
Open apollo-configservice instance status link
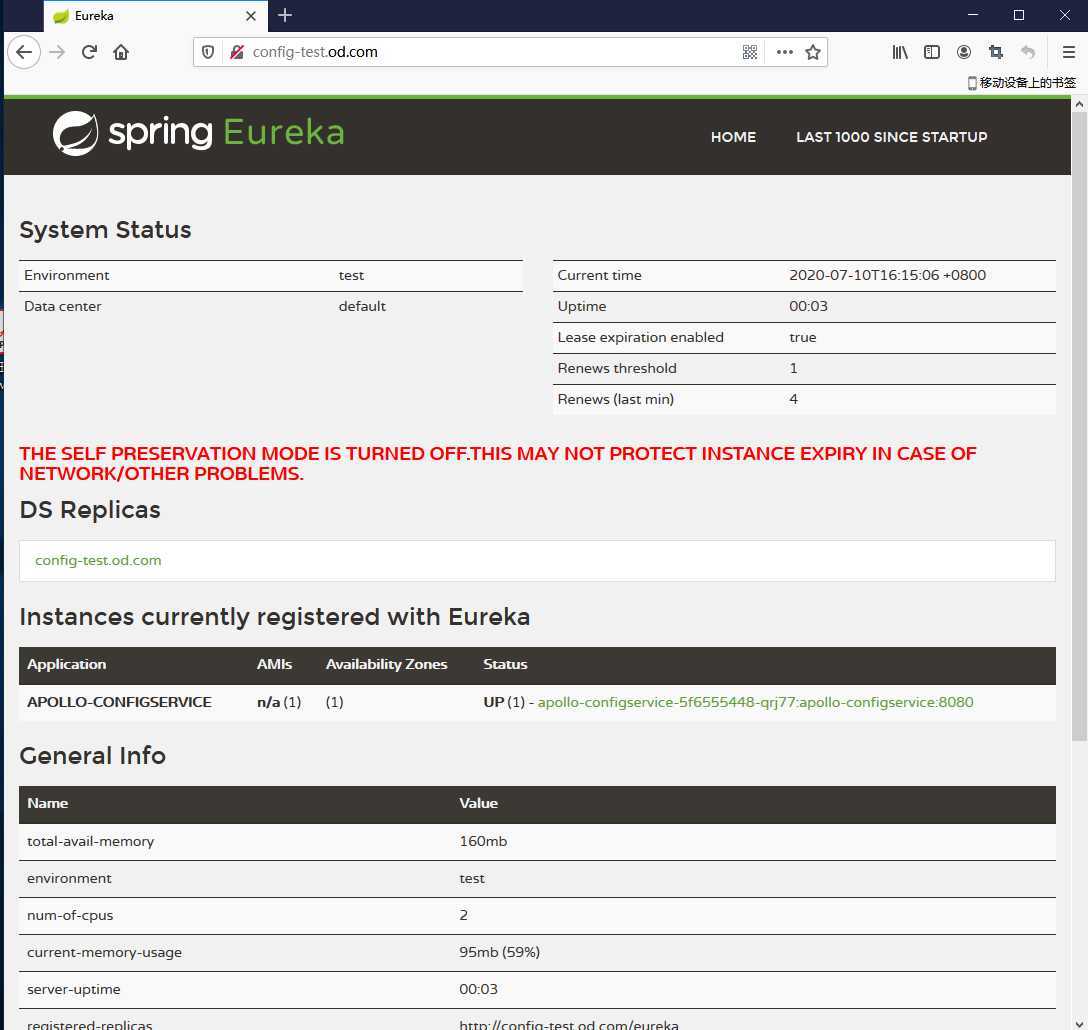click(x=755, y=702)
